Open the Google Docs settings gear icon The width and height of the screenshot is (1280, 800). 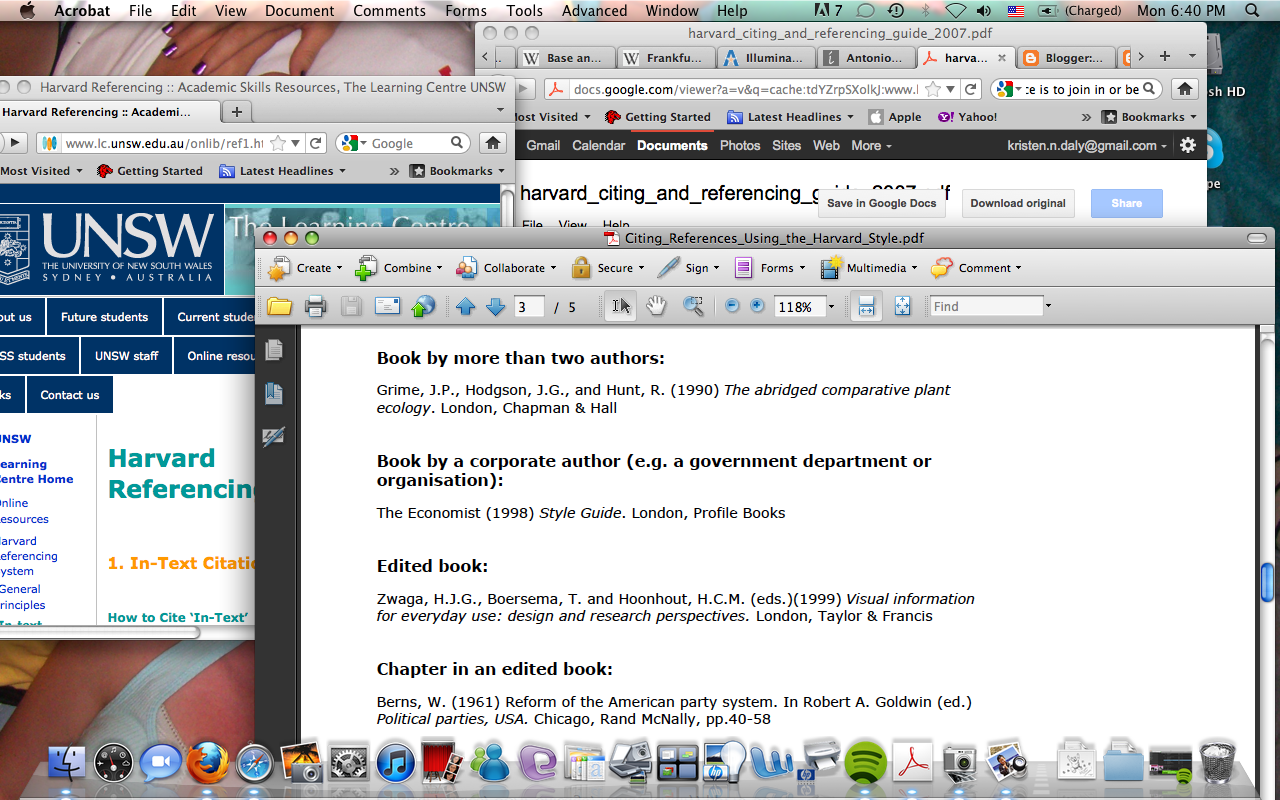pyautogui.click(x=1188, y=145)
